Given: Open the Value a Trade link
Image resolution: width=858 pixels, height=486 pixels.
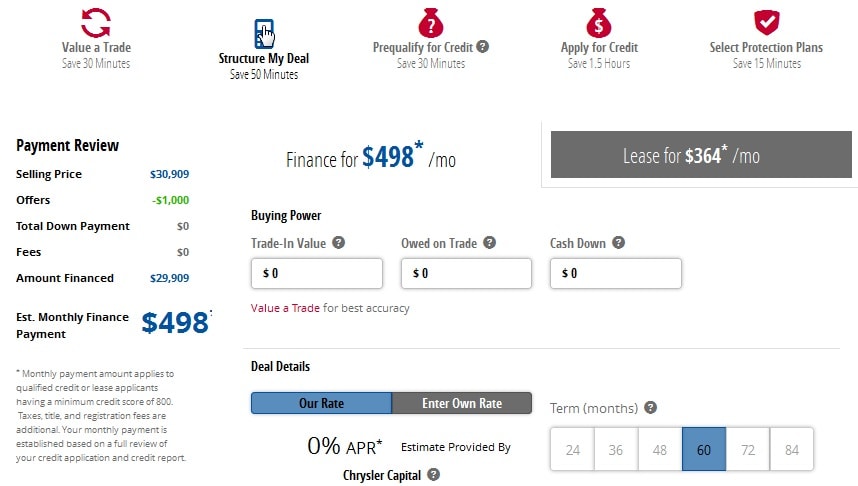Looking at the screenshot, I should (285, 308).
